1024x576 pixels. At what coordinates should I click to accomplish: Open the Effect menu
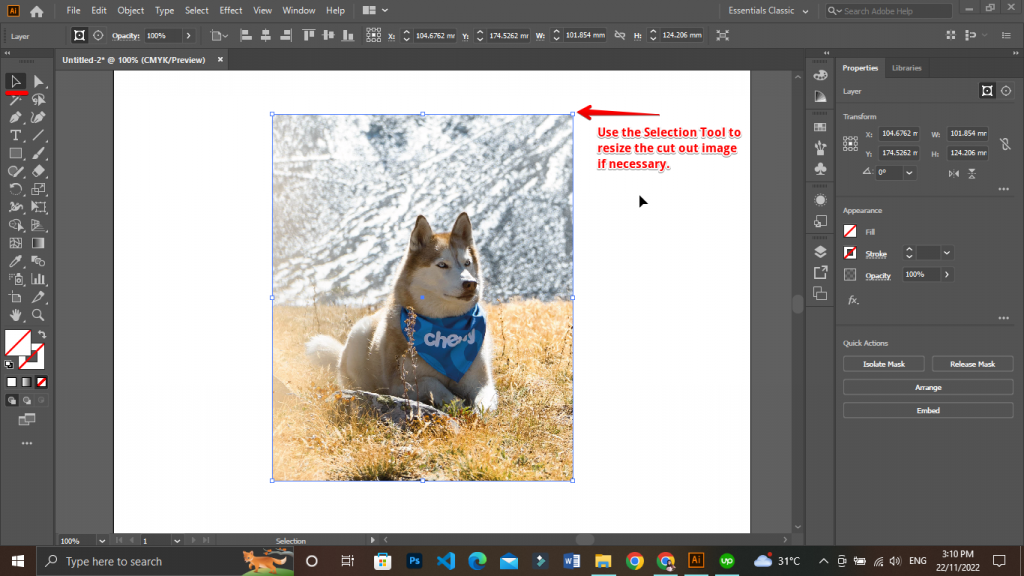click(231, 11)
